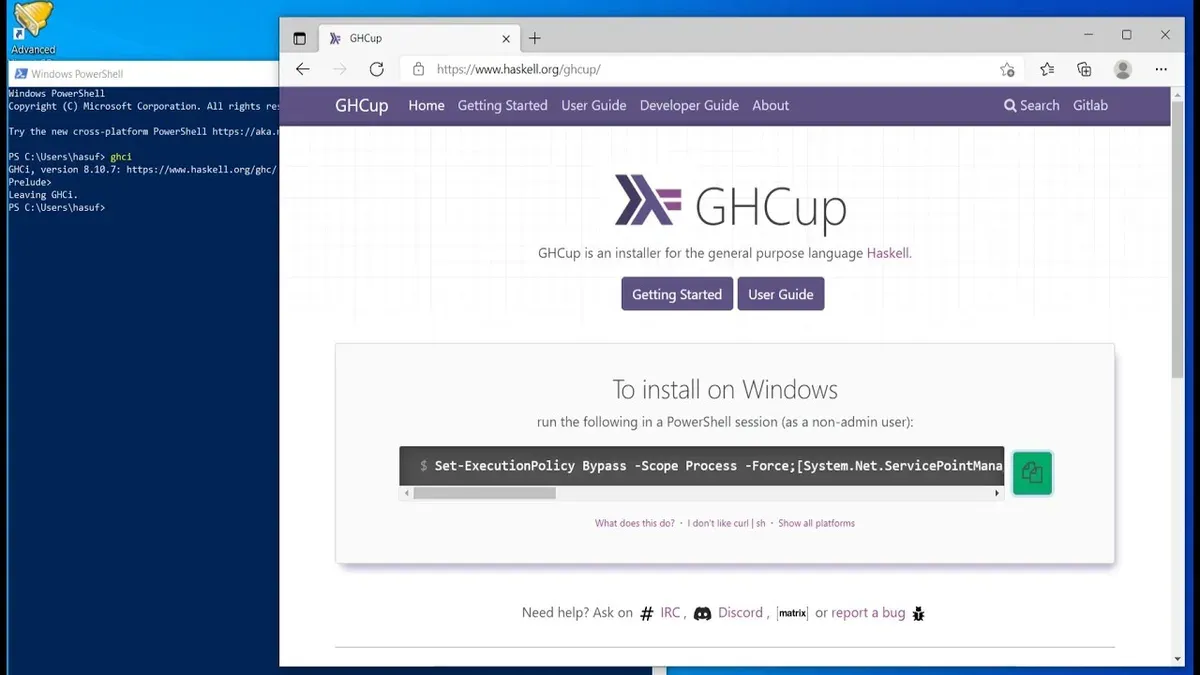Close the GHCup browser tab
Image resolution: width=1200 pixels, height=675 pixels.
(506, 38)
